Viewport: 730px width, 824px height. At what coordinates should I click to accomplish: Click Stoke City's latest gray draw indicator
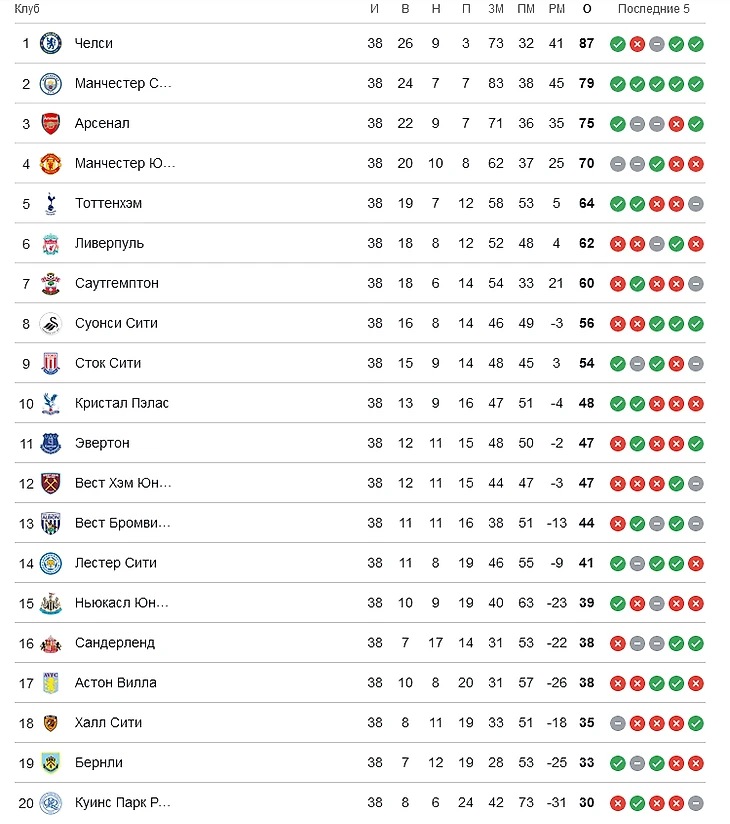(696, 363)
